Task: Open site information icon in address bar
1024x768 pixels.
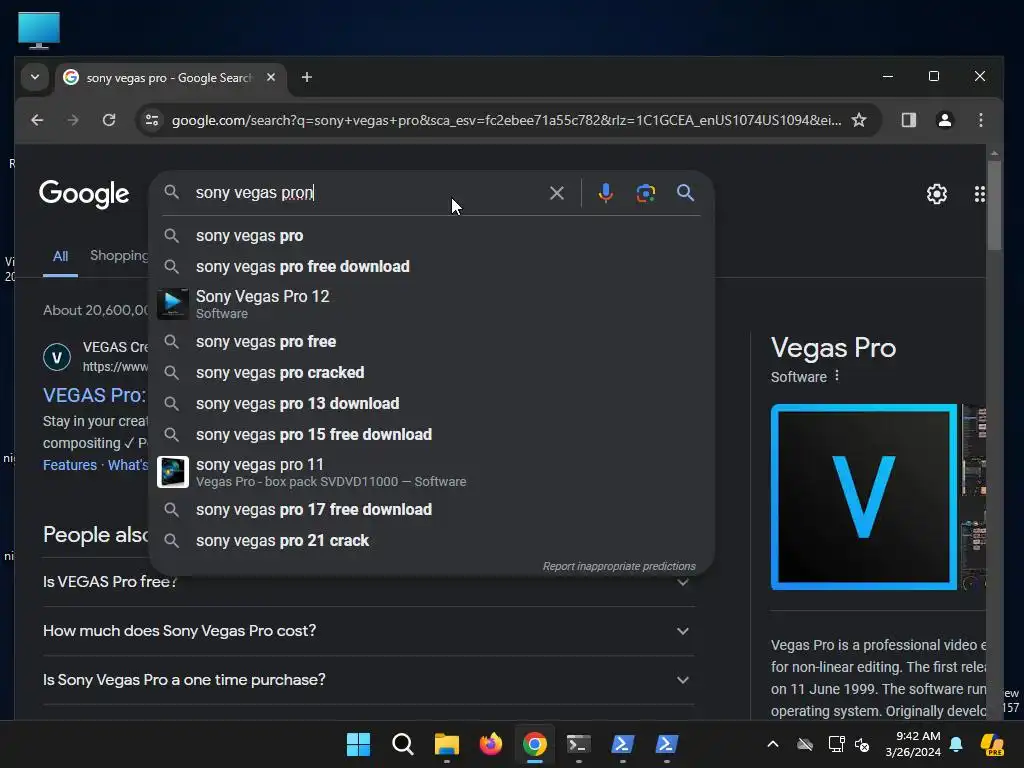Action: [152, 120]
